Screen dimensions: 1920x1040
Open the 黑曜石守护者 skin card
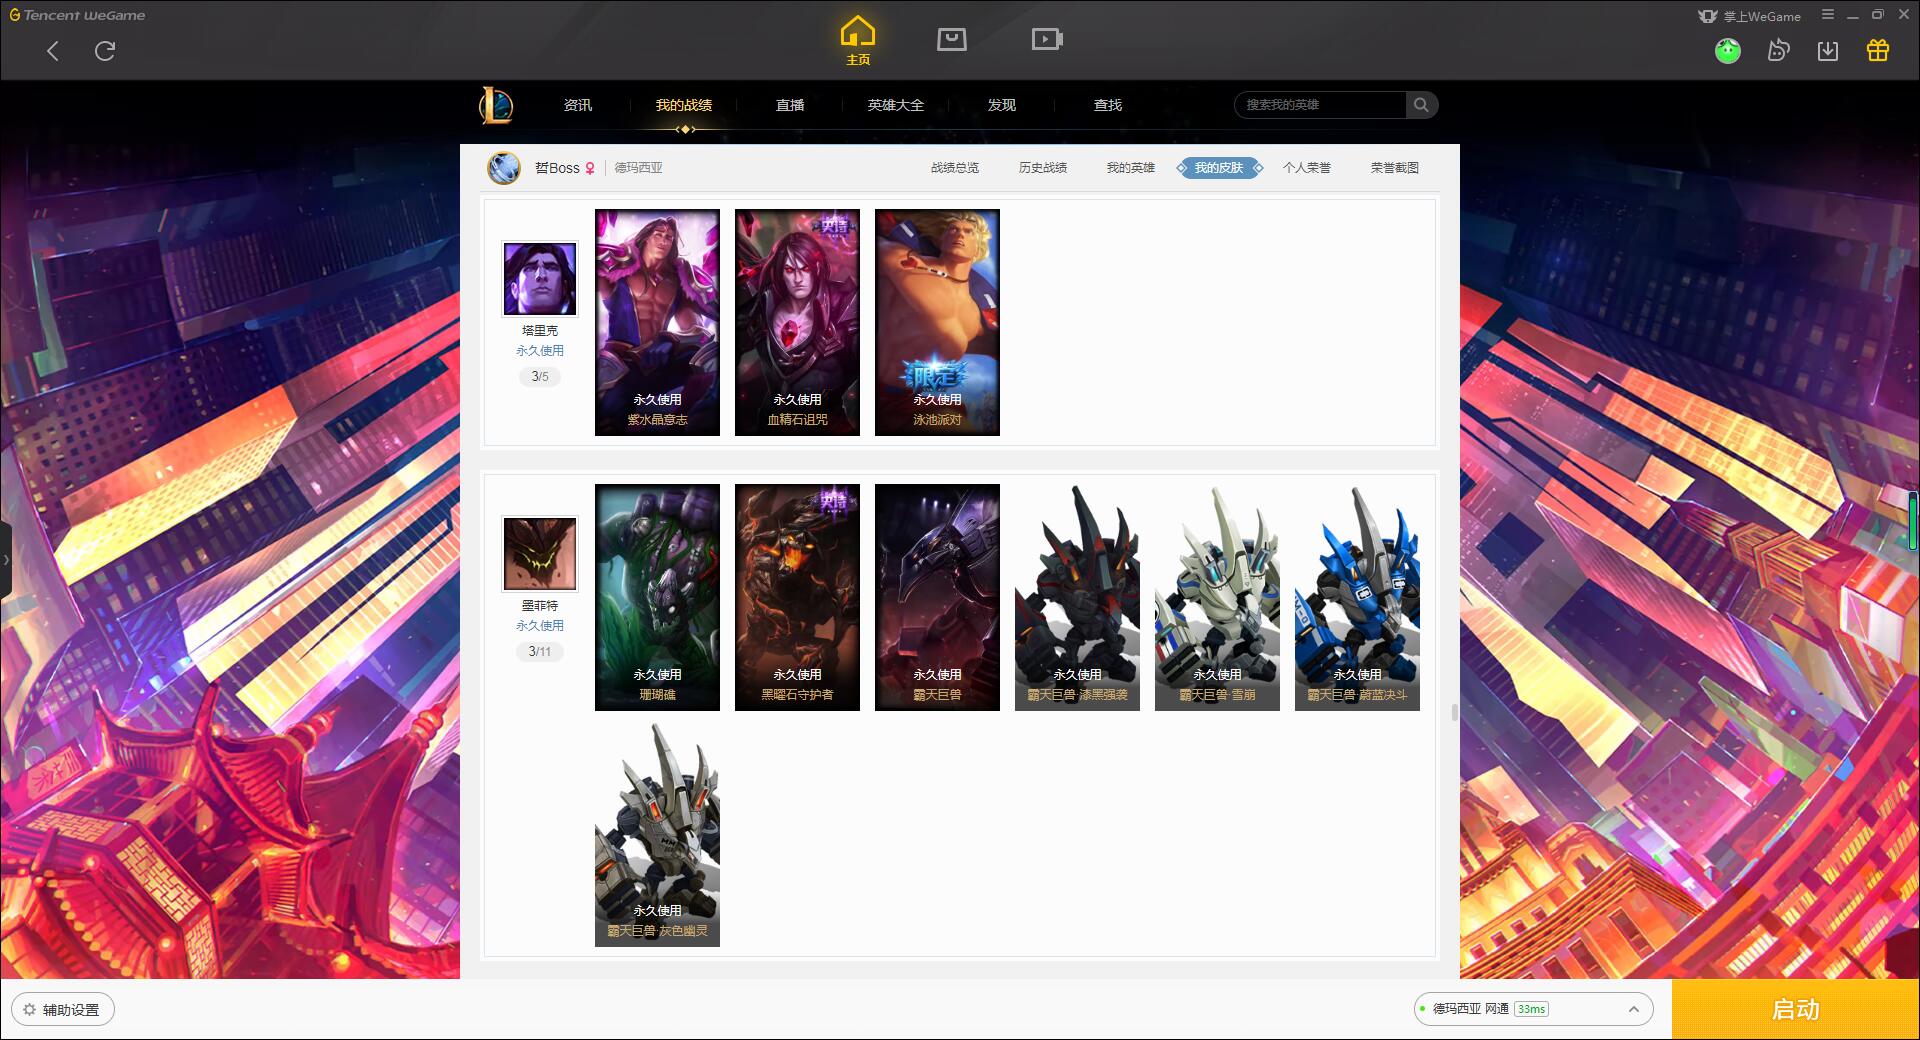797,597
